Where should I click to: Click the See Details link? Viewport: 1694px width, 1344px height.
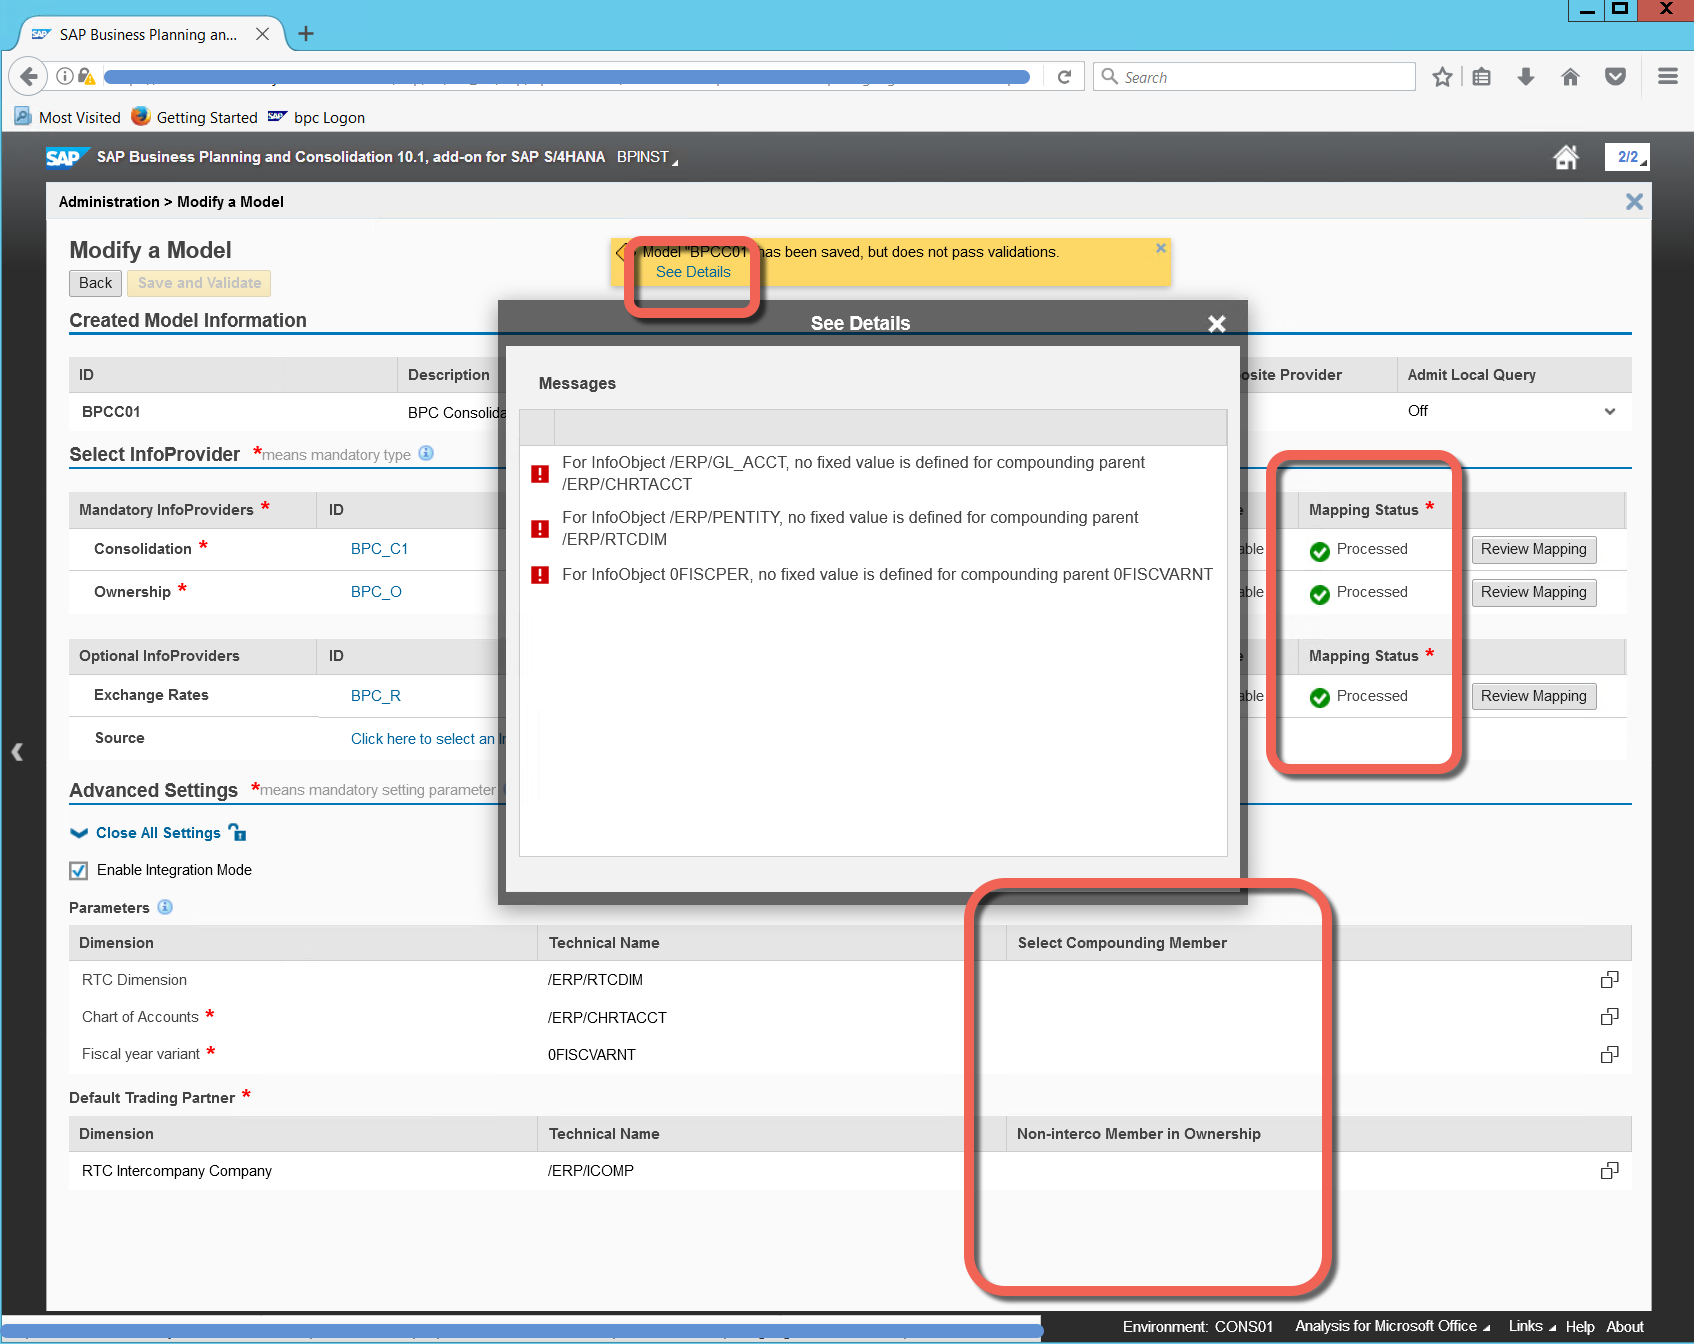click(x=693, y=272)
